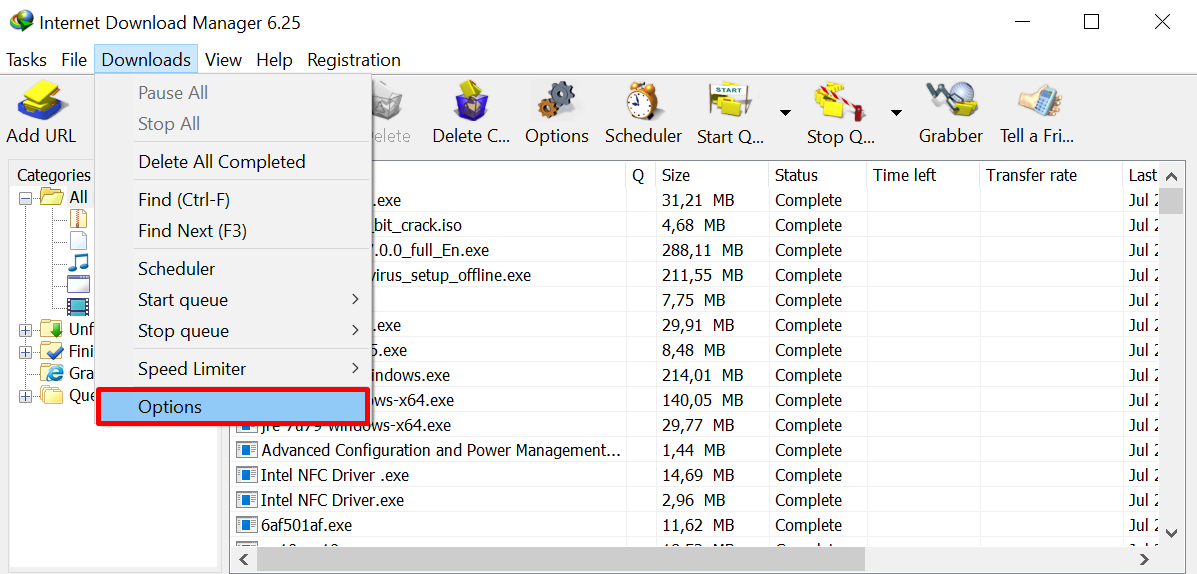Select the Music note category icon
This screenshot has width=1197, height=574.
(x=79, y=263)
